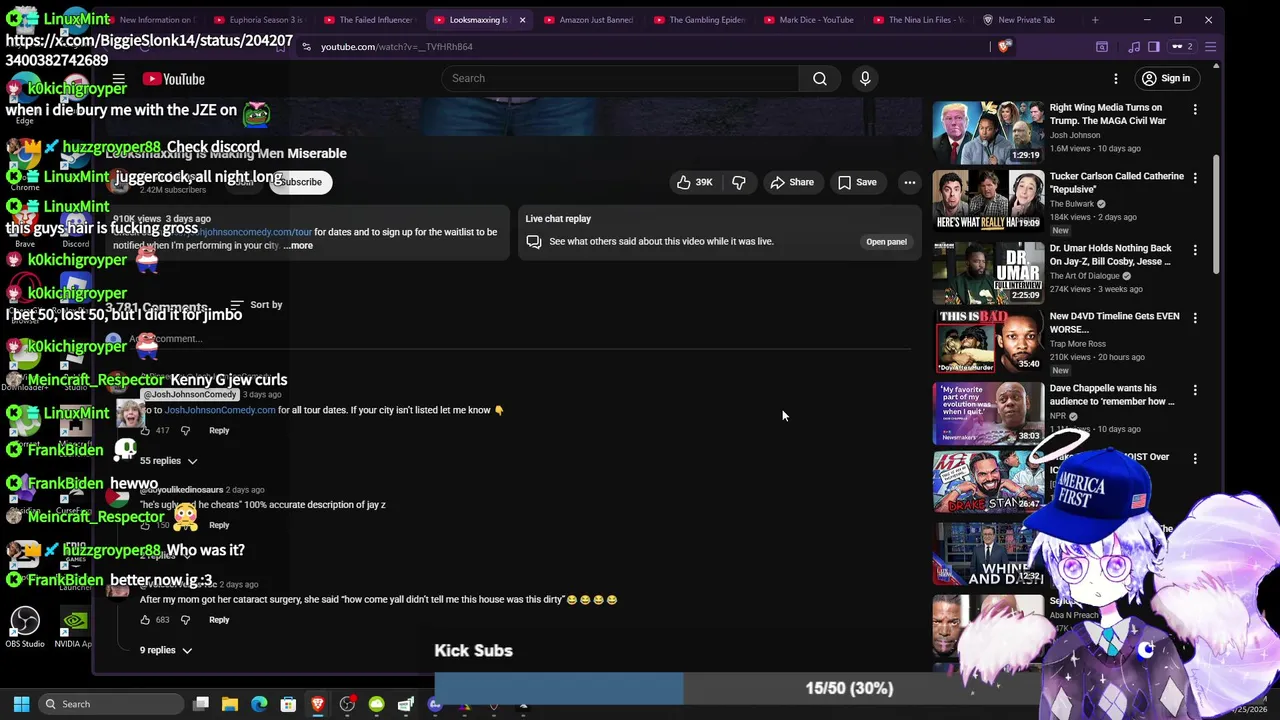Open a new browser tab
This screenshot has width=1280, height=720.
tap(1095, 20)
